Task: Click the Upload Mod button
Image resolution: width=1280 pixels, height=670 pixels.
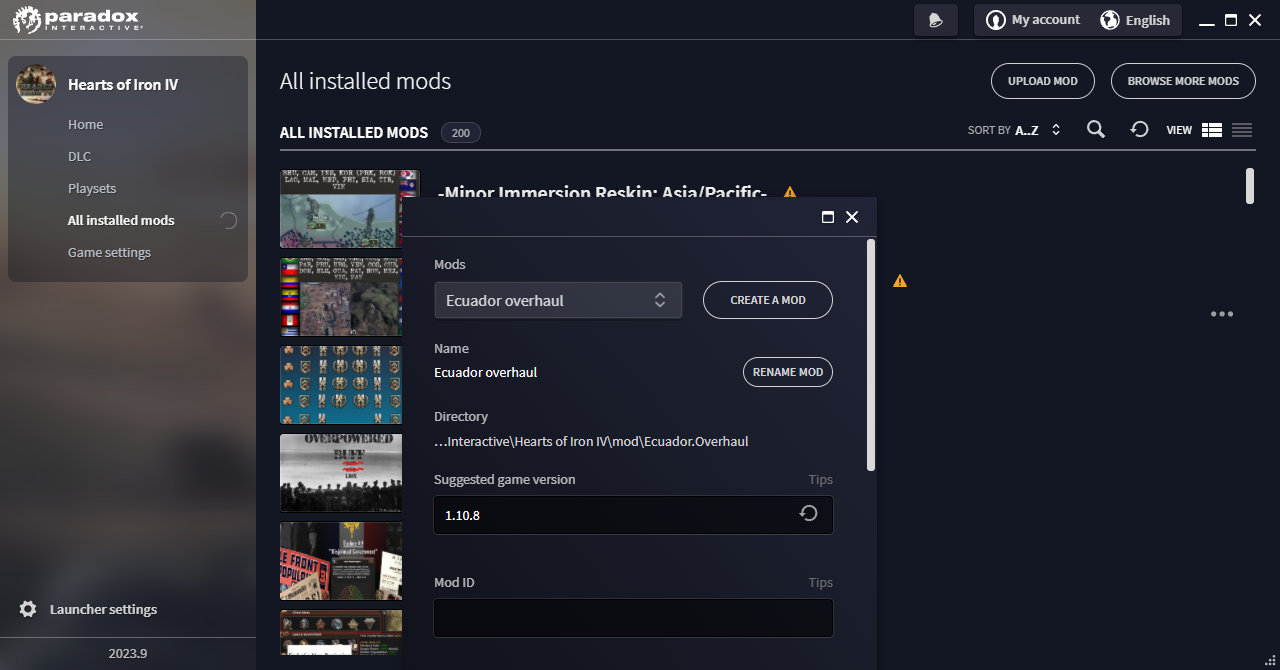Action: [x=1043, y=81]
